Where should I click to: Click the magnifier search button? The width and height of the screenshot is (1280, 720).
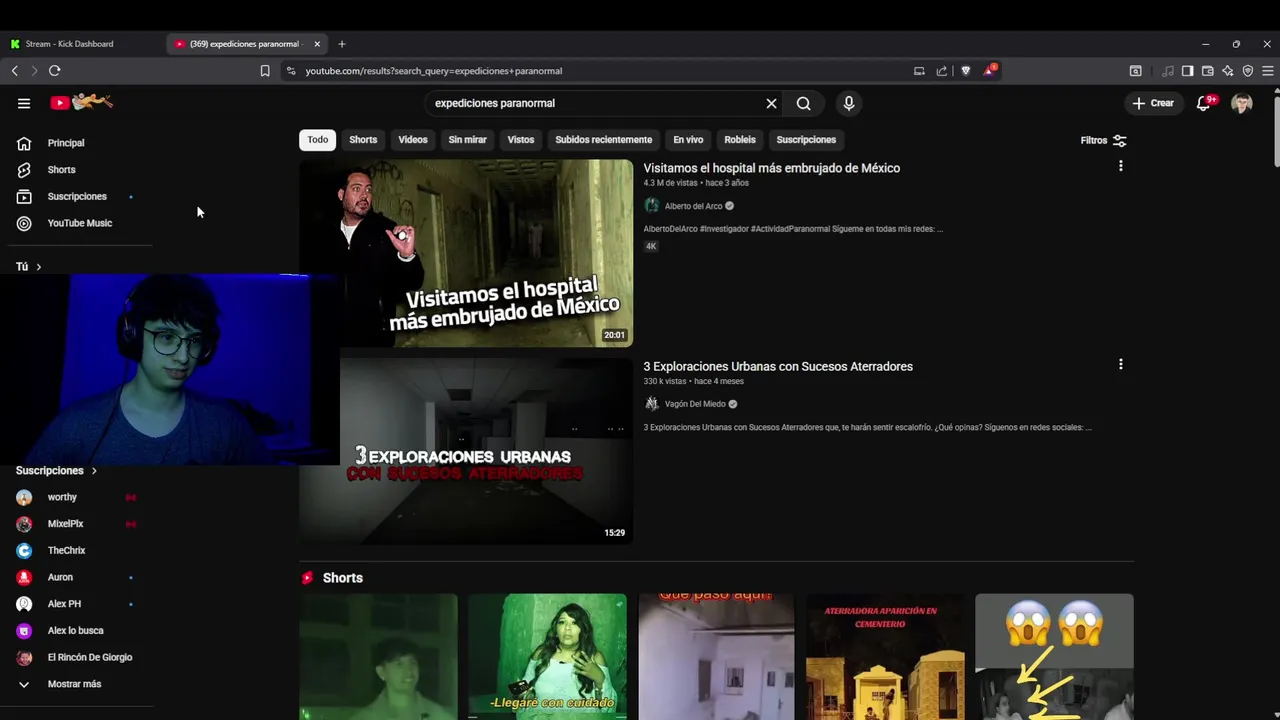pyautogui.click(x=803, y=103)
